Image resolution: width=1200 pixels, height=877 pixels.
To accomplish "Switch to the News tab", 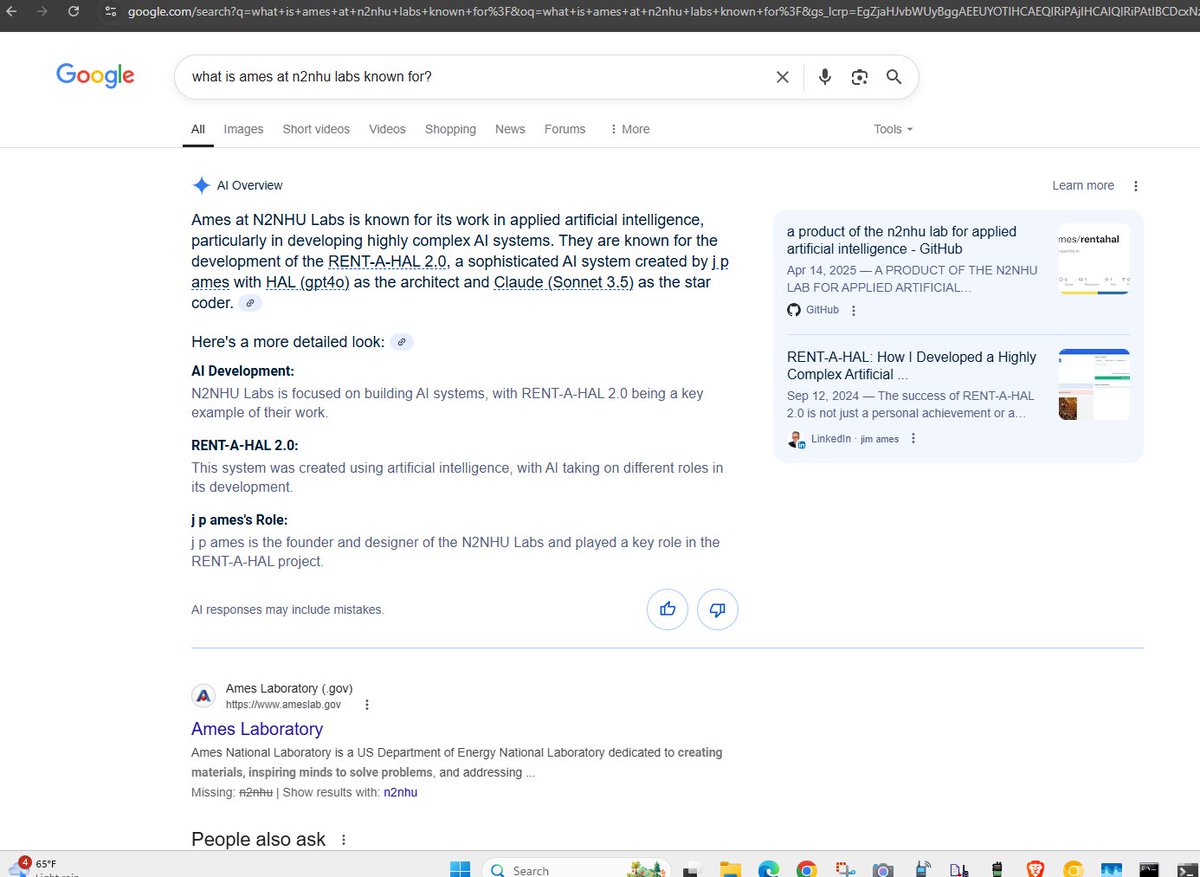I will click(x=510, y=129).
